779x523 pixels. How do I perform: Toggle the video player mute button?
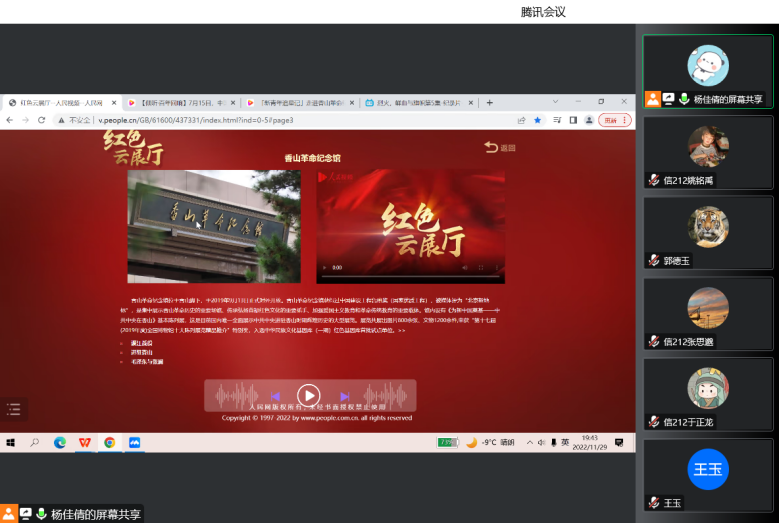(x=465, y=268)
